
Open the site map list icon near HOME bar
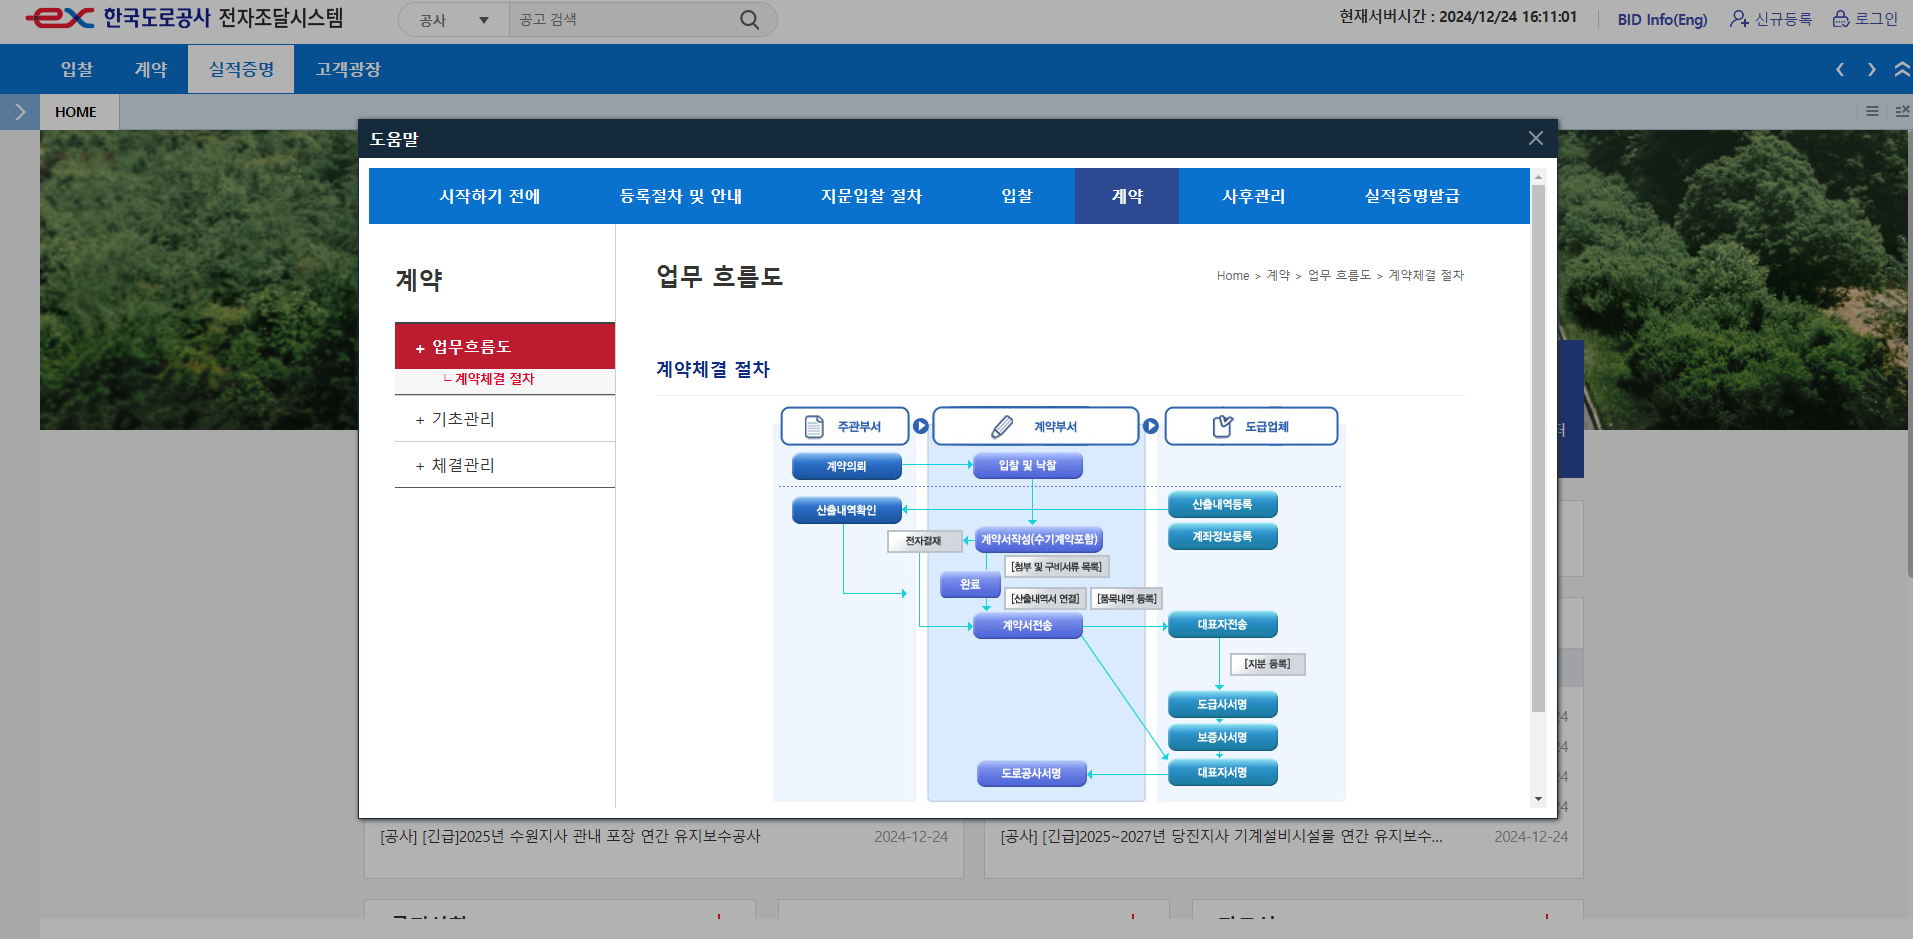pyautogui.click(x=1871, y=111)
